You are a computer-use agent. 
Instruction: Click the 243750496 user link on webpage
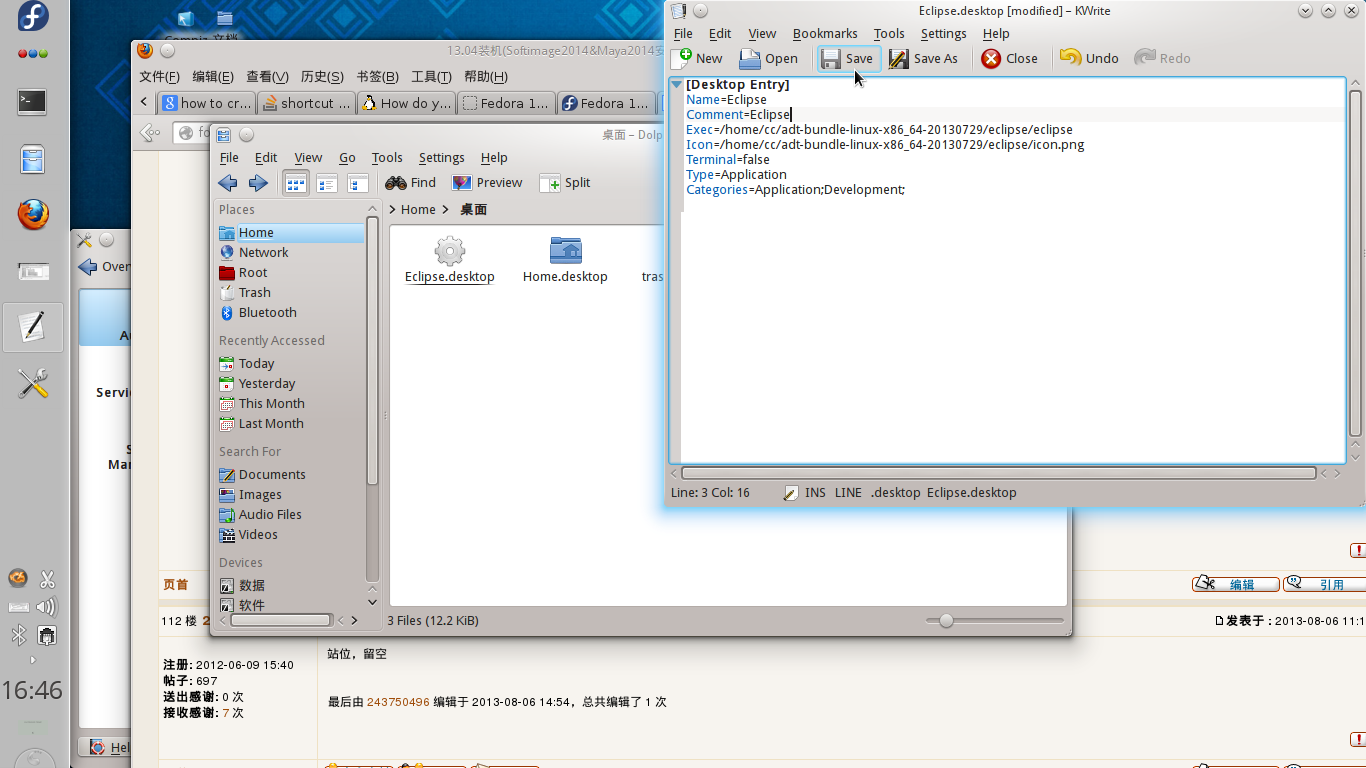click(x=398, y=702)
